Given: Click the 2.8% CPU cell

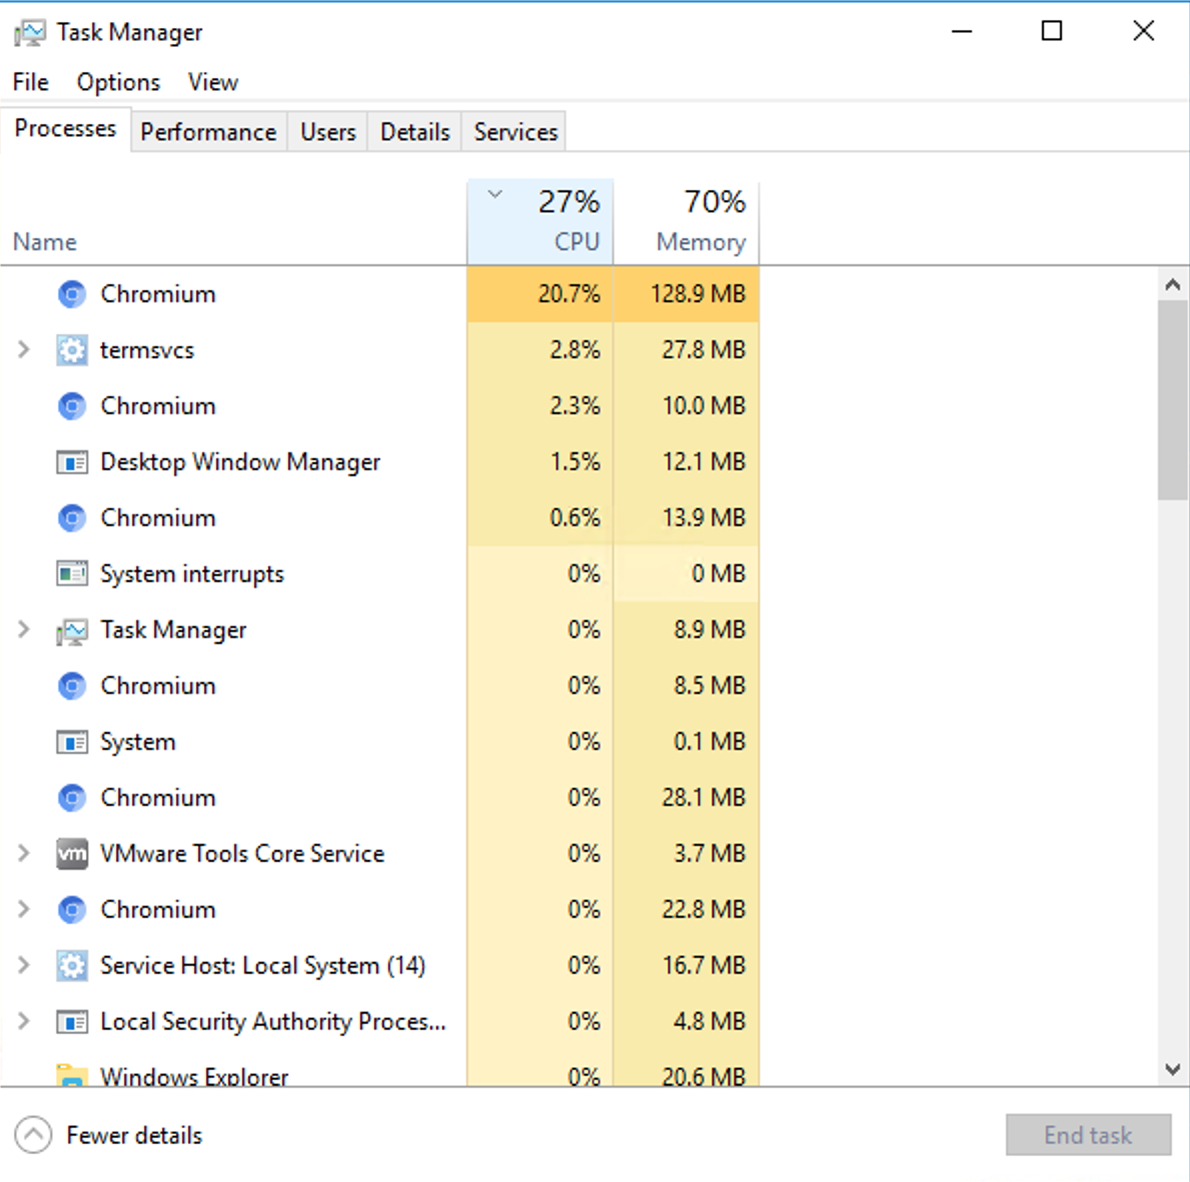Looking at the screenshot, I should tap(540, 350).
